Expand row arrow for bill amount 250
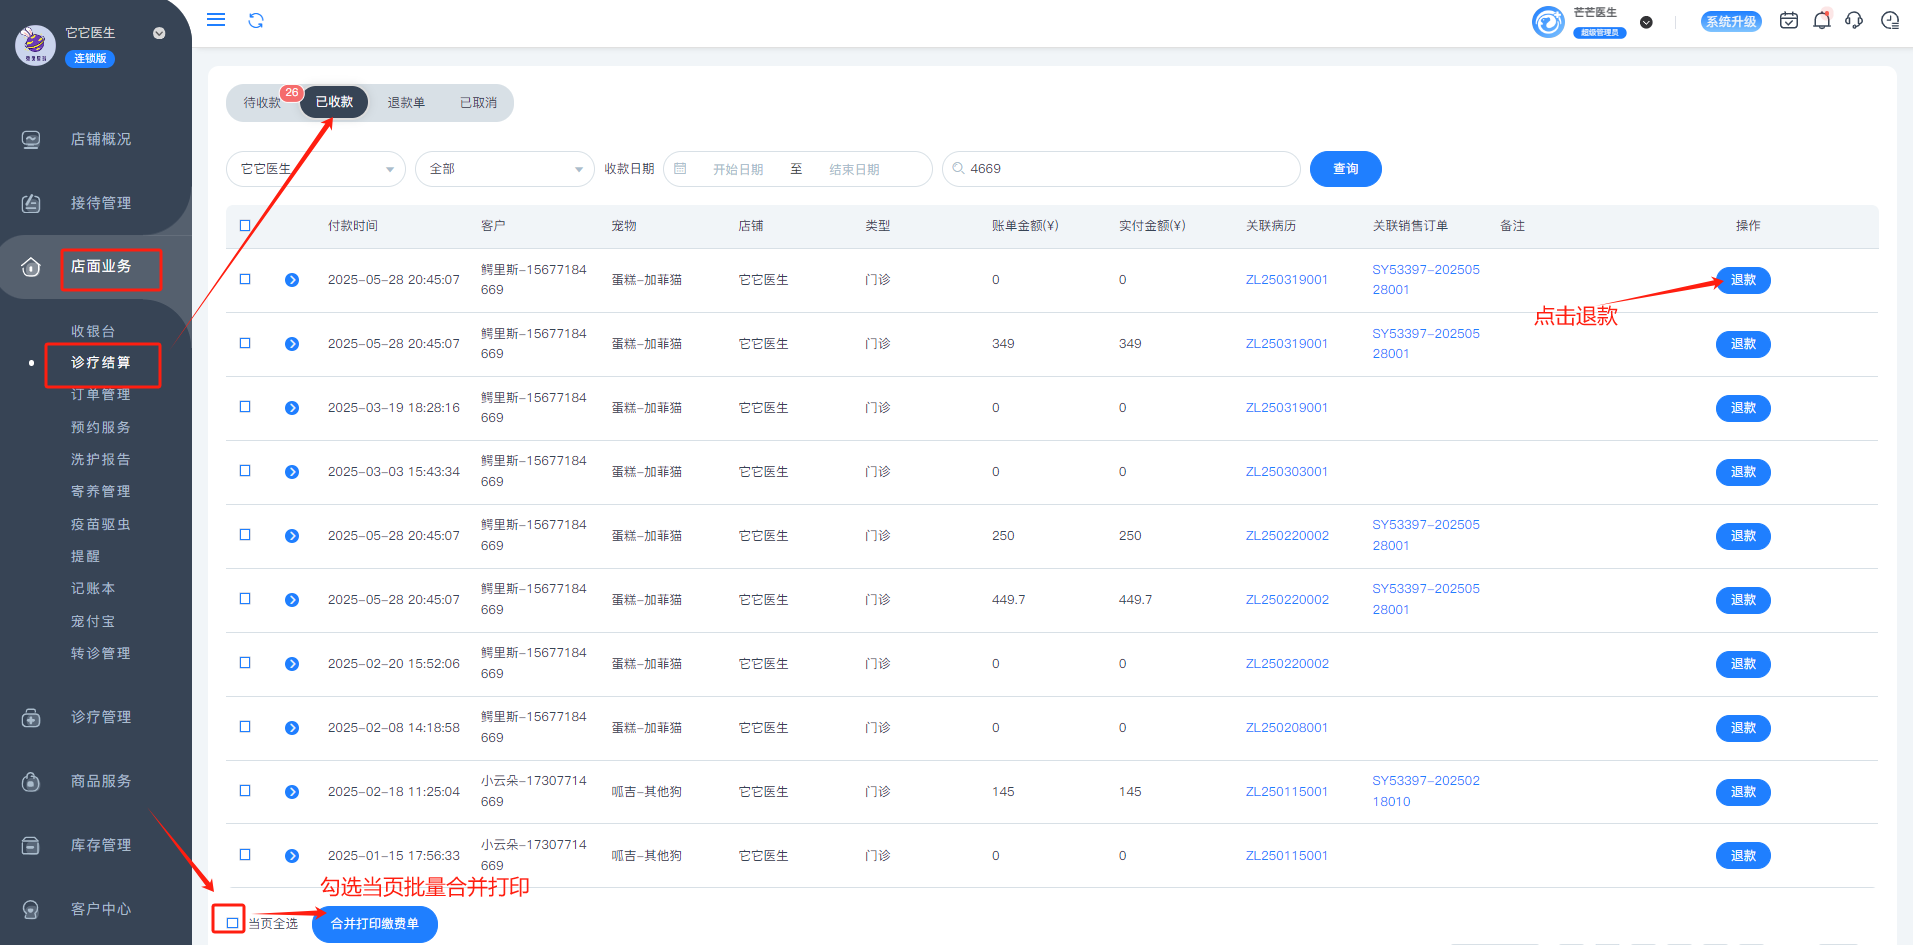1913x945 pixels. click(292, 536)
